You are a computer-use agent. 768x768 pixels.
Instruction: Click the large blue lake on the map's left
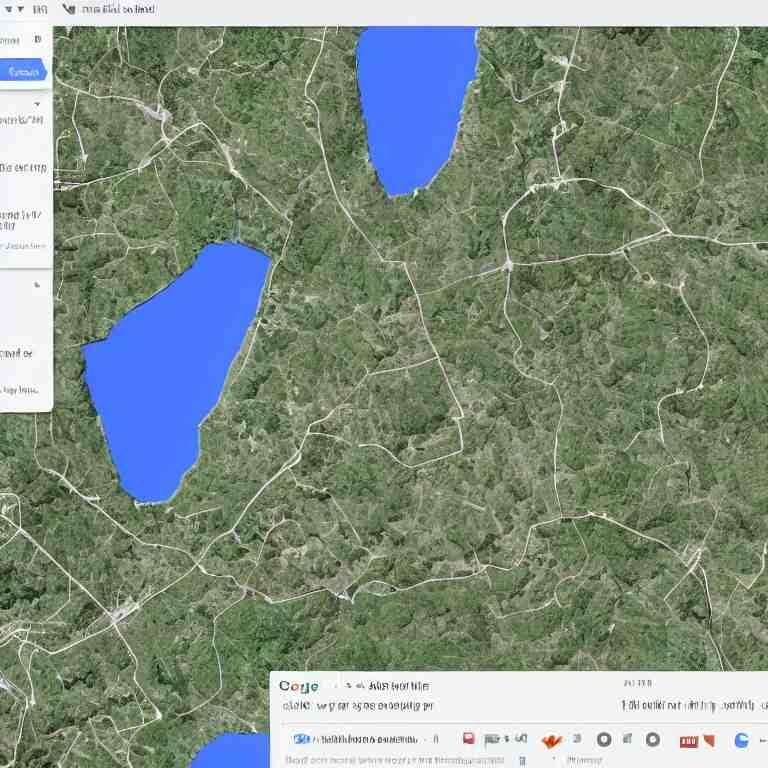pos(170,370)
